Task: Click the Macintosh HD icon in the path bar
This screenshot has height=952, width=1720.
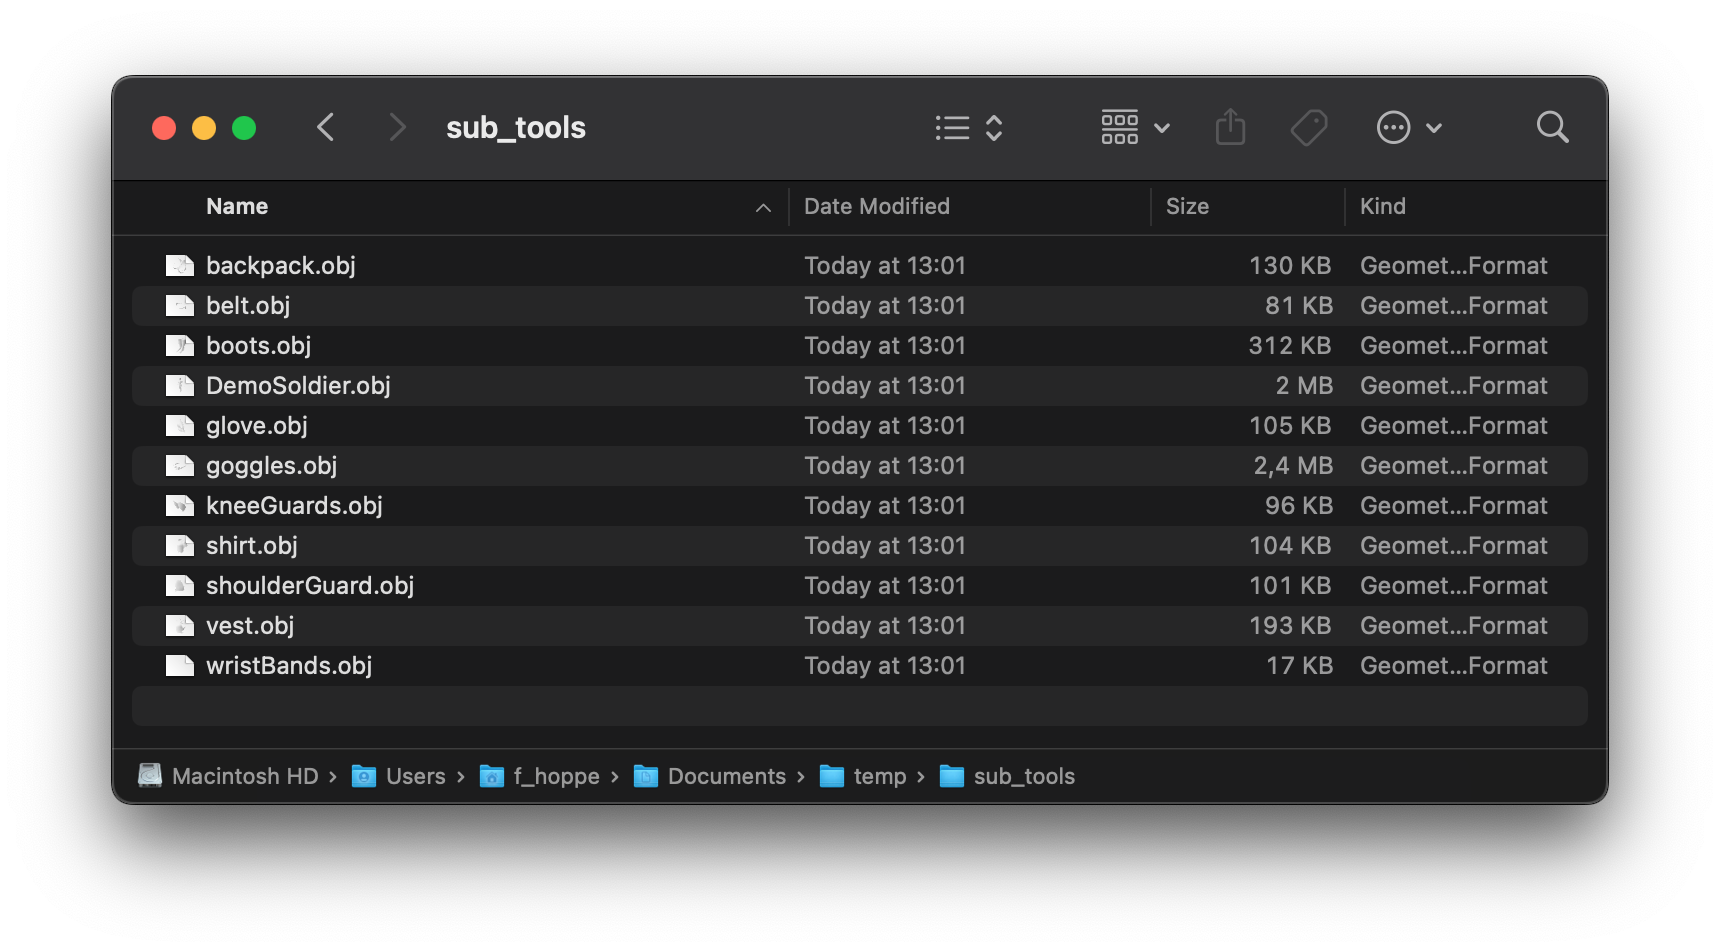Action: pos(150,776)
